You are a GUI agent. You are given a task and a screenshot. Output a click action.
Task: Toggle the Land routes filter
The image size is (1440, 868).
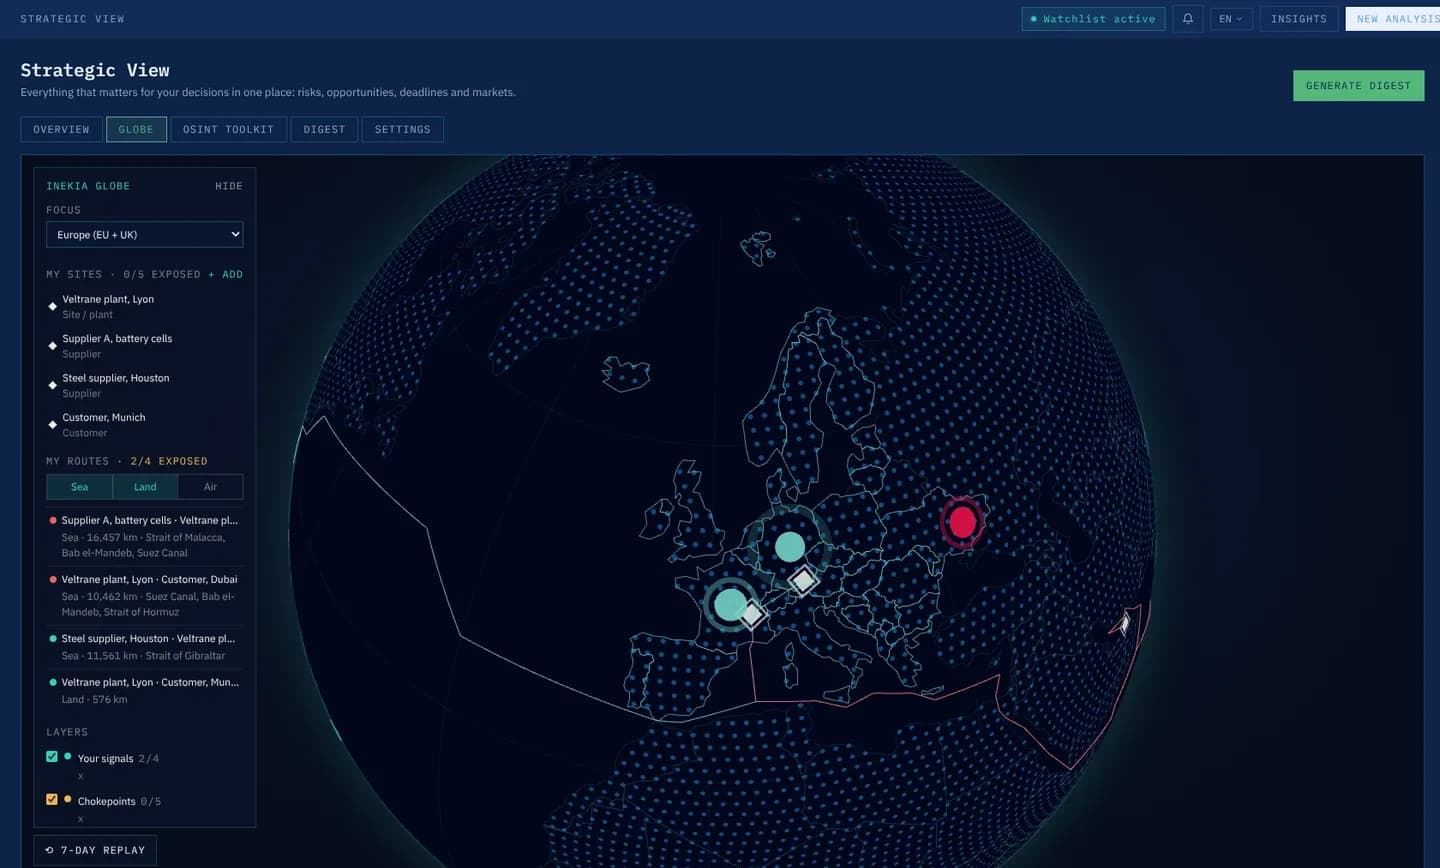tap(145, 487)
